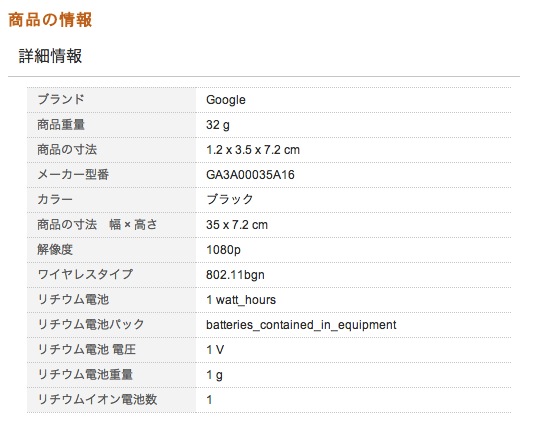The height and width of the screenshot is (430, 557).
Task: Click the ブラック color value
Action: [229, 199]
